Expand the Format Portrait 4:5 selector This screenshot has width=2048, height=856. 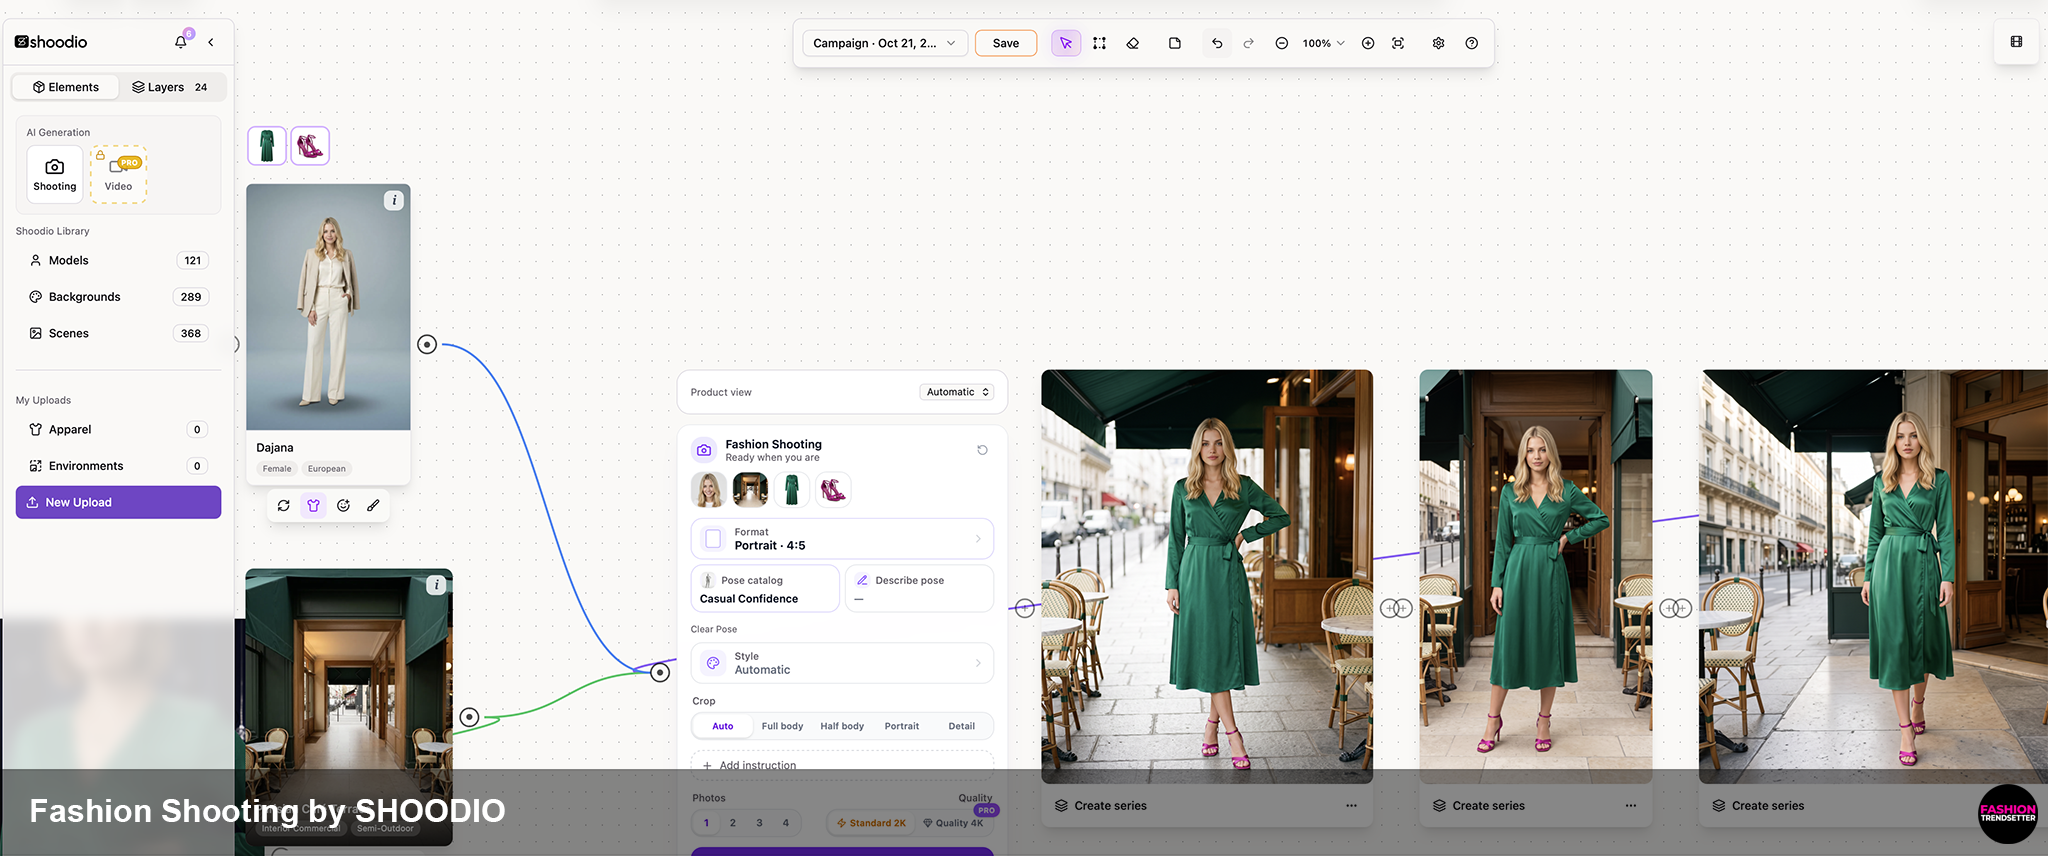(x=842, y=539)
